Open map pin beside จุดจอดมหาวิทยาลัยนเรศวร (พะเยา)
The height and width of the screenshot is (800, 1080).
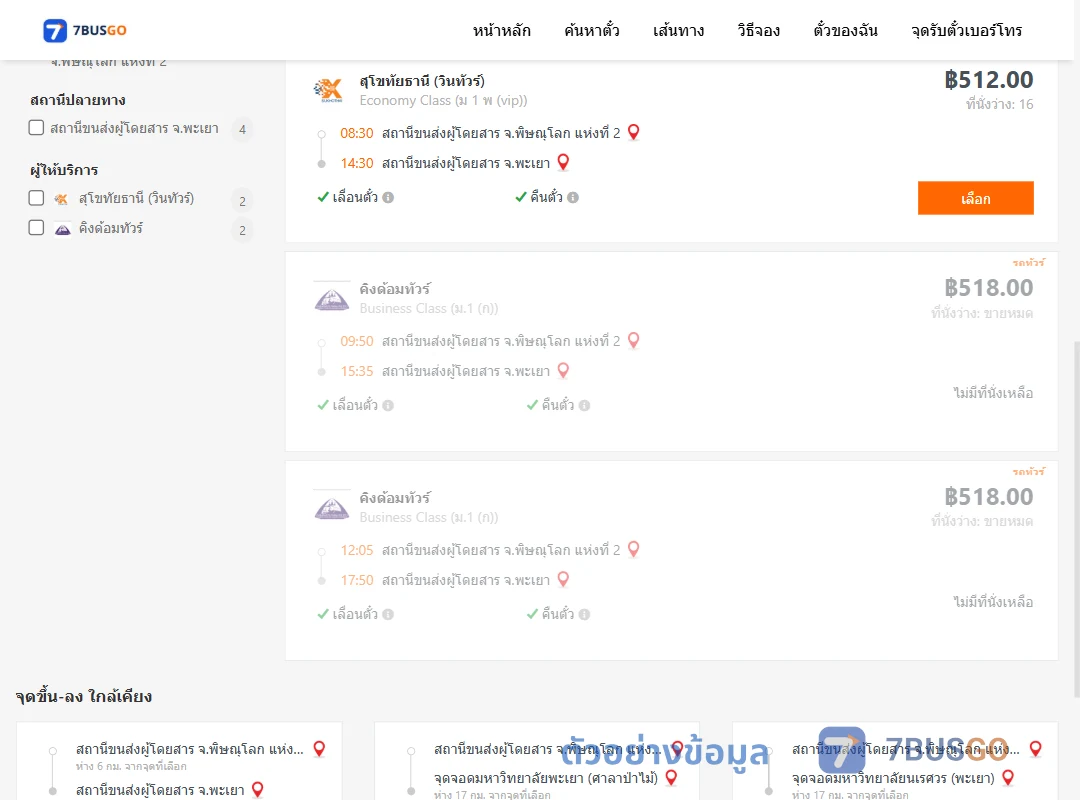tap(1008, 777)
